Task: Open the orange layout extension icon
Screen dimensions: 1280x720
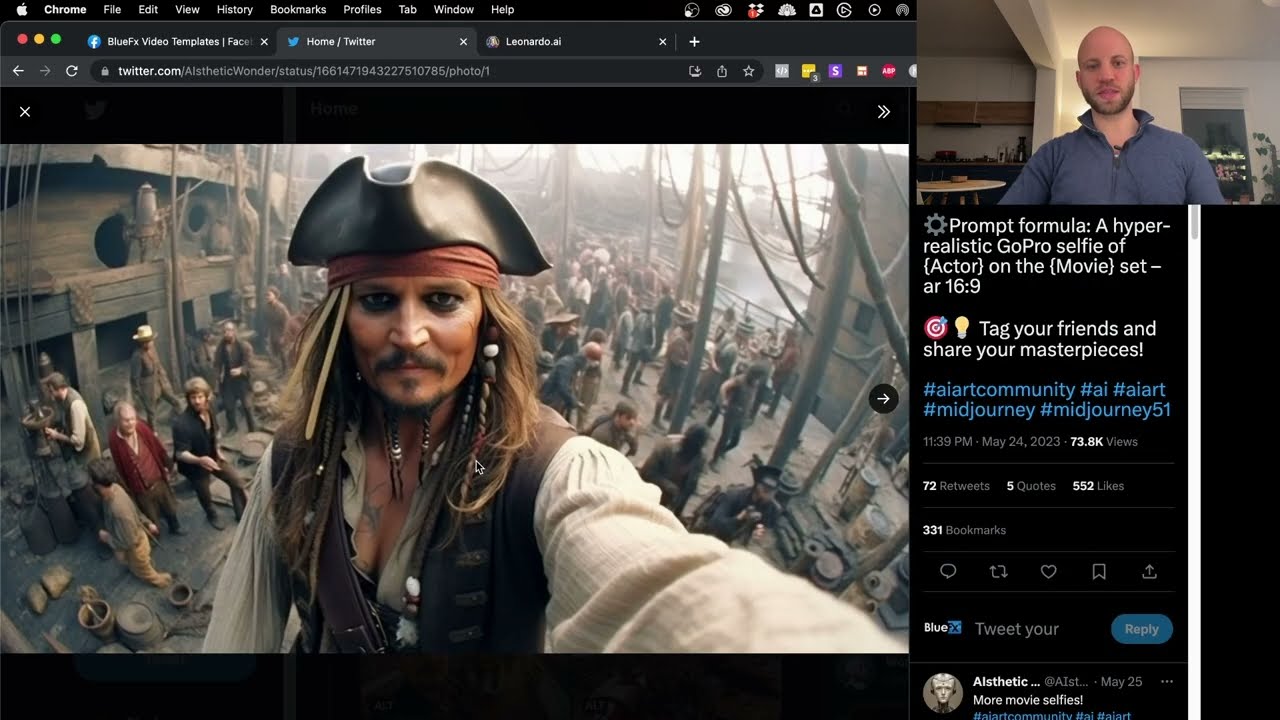Action: tap(861, 71)
